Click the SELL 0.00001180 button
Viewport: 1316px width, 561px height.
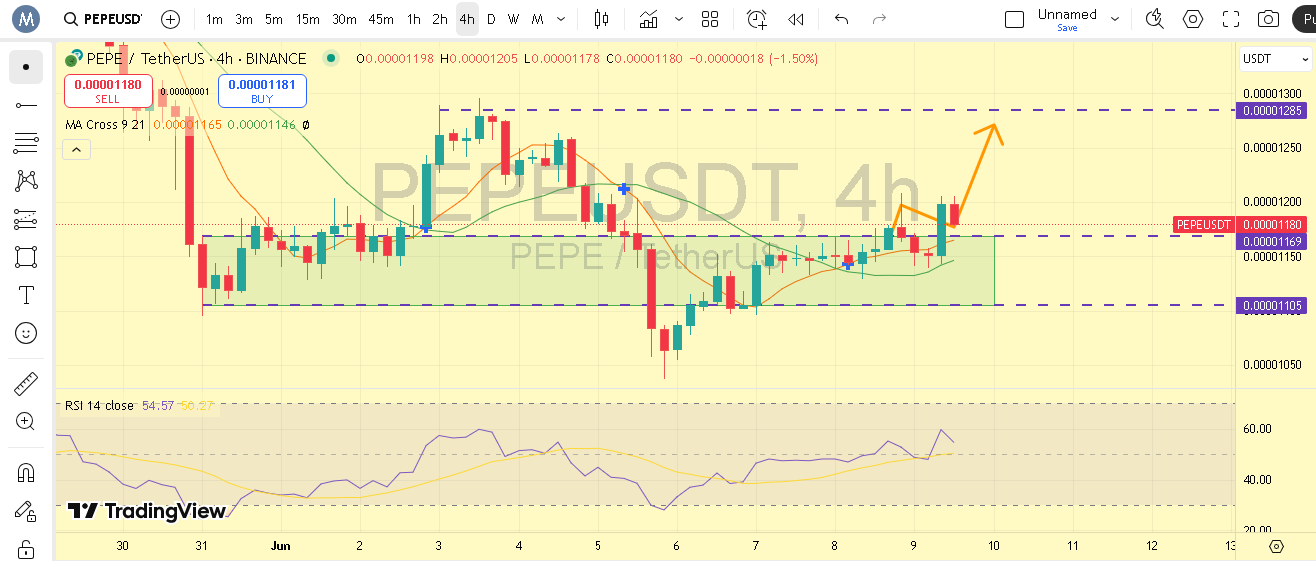click(107, 91)
